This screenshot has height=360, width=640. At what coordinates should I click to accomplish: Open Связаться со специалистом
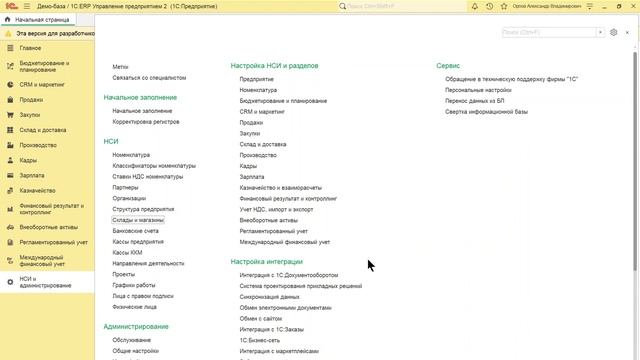click(x=149, y=78)
